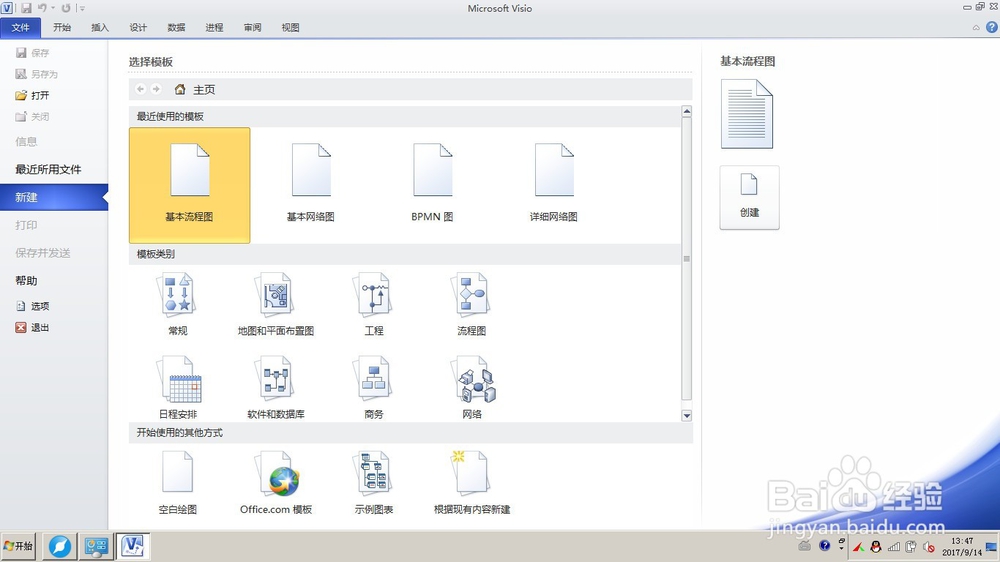This screenshot has width=1000, height=562.
Task: Click the quick access save icon
Action: click(x=26, y=8)
